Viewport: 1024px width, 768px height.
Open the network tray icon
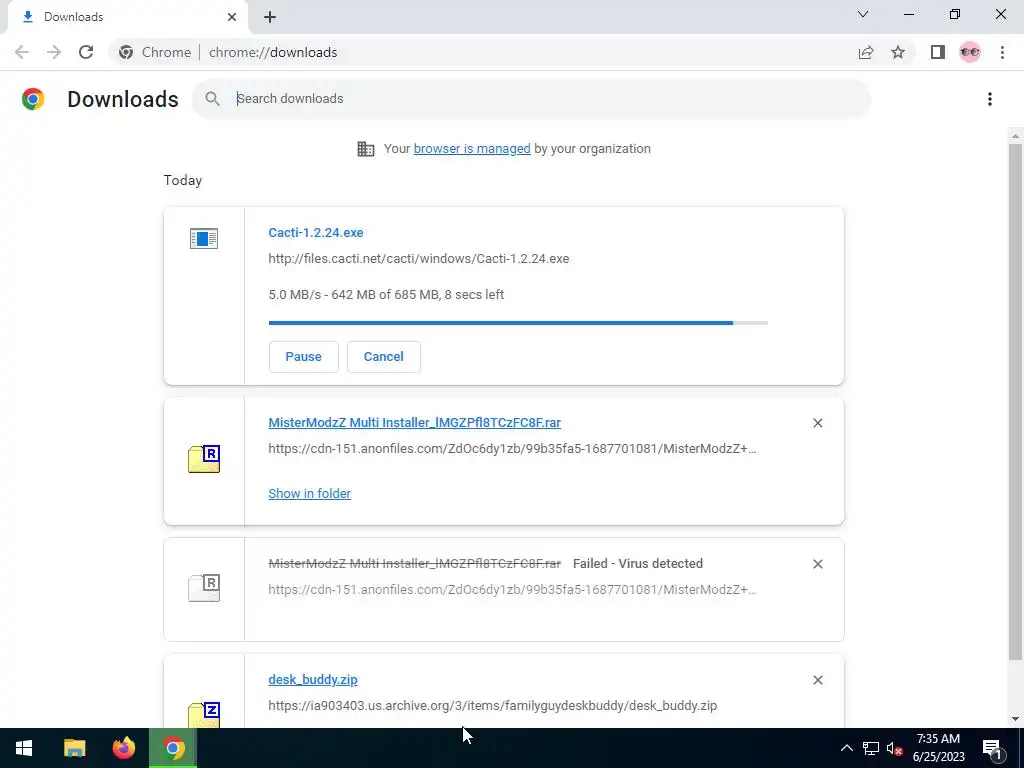tap(871, 748)
